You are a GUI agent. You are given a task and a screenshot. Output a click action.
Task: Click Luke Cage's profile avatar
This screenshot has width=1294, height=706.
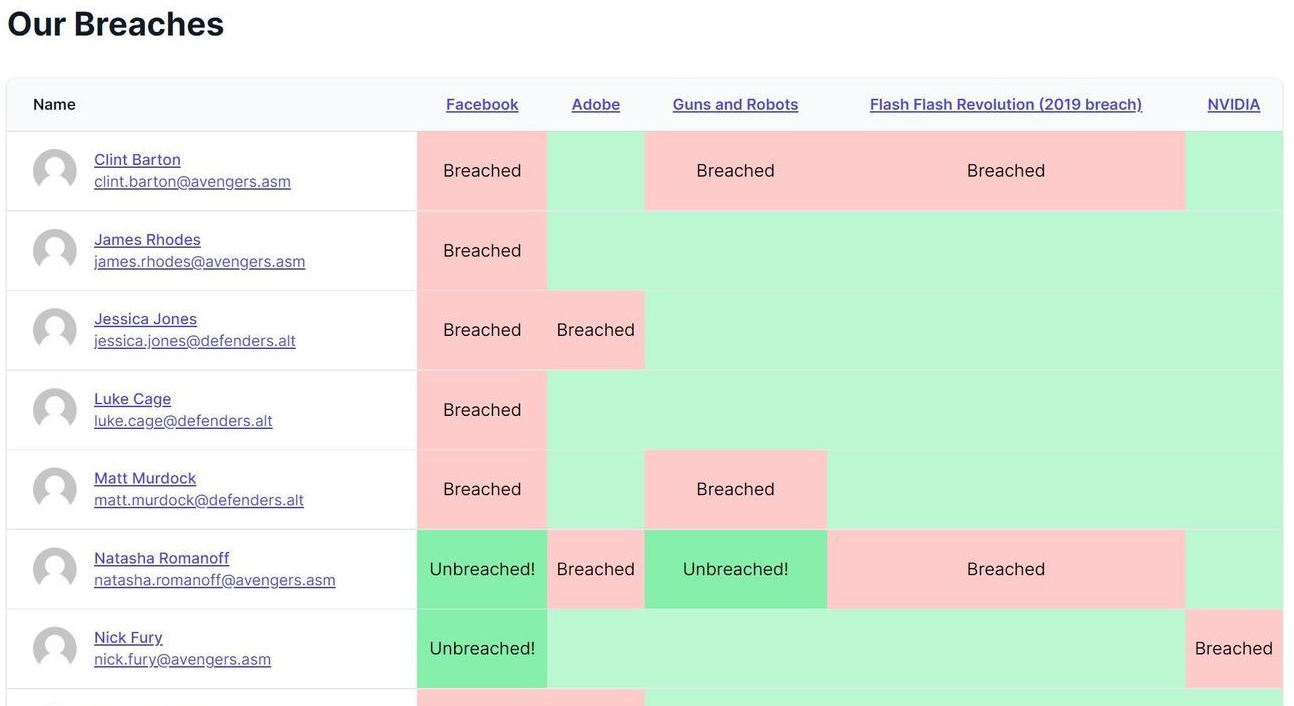tap(55, 410)
